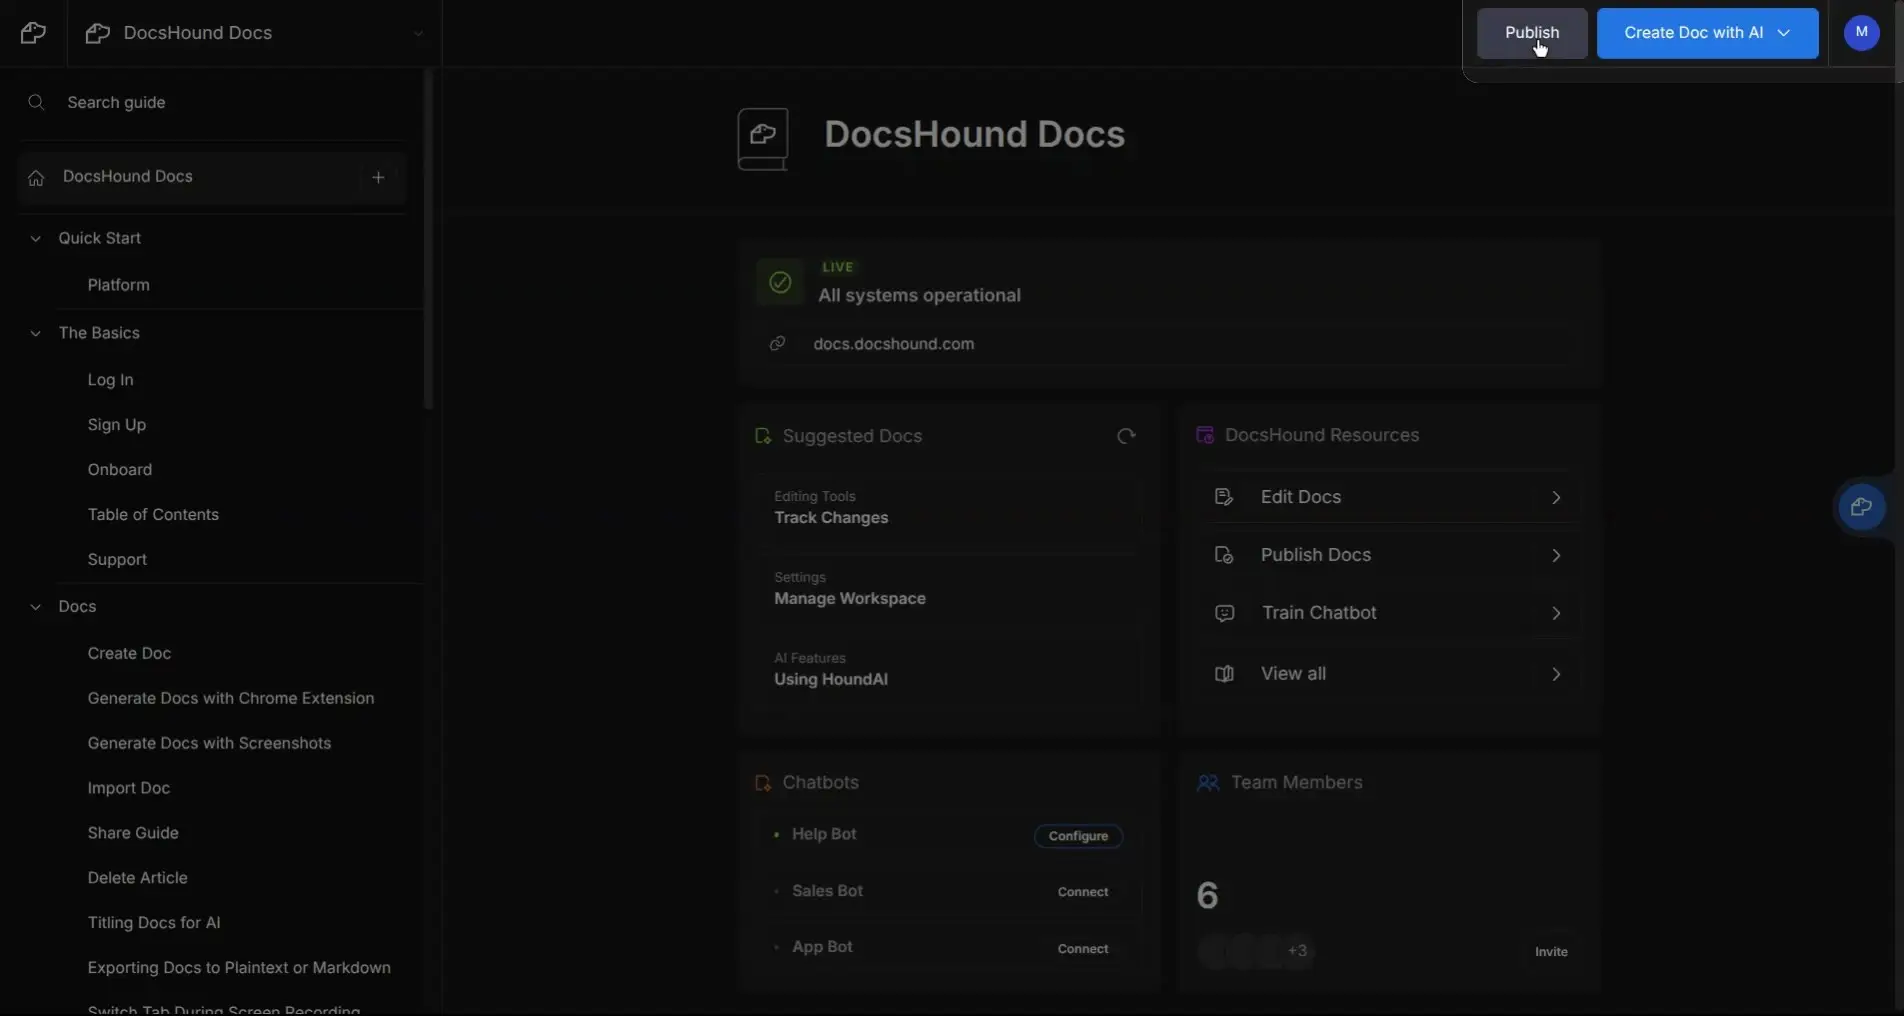Open Generate Docs with Chrome Extension
This screenshot has width=1904, height=1016.
[231, 698]
